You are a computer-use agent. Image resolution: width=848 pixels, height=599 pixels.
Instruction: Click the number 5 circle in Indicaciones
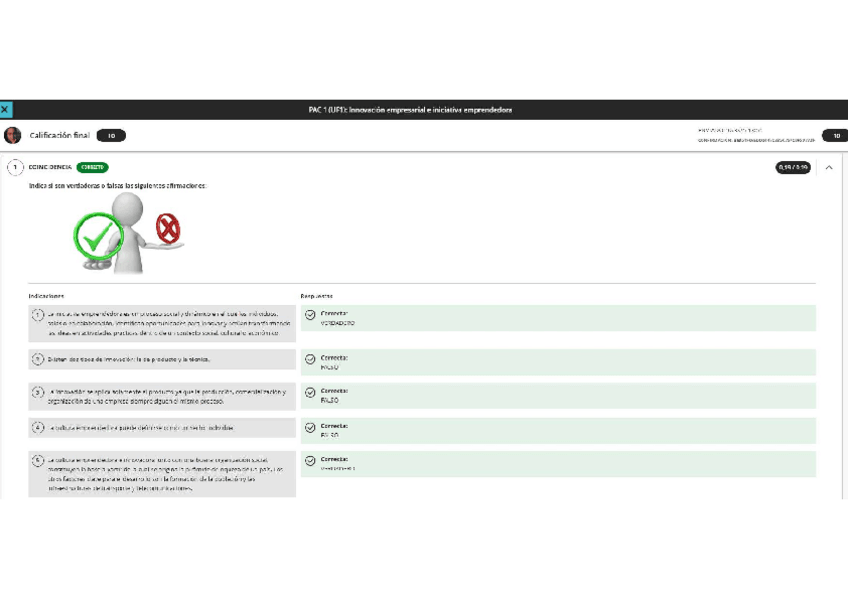(37, 461)
